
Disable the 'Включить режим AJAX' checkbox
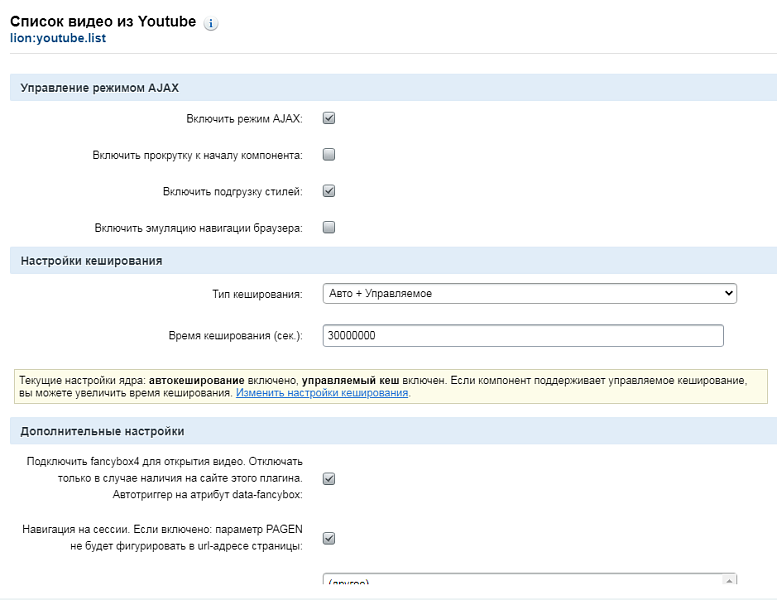coord(329,118)
